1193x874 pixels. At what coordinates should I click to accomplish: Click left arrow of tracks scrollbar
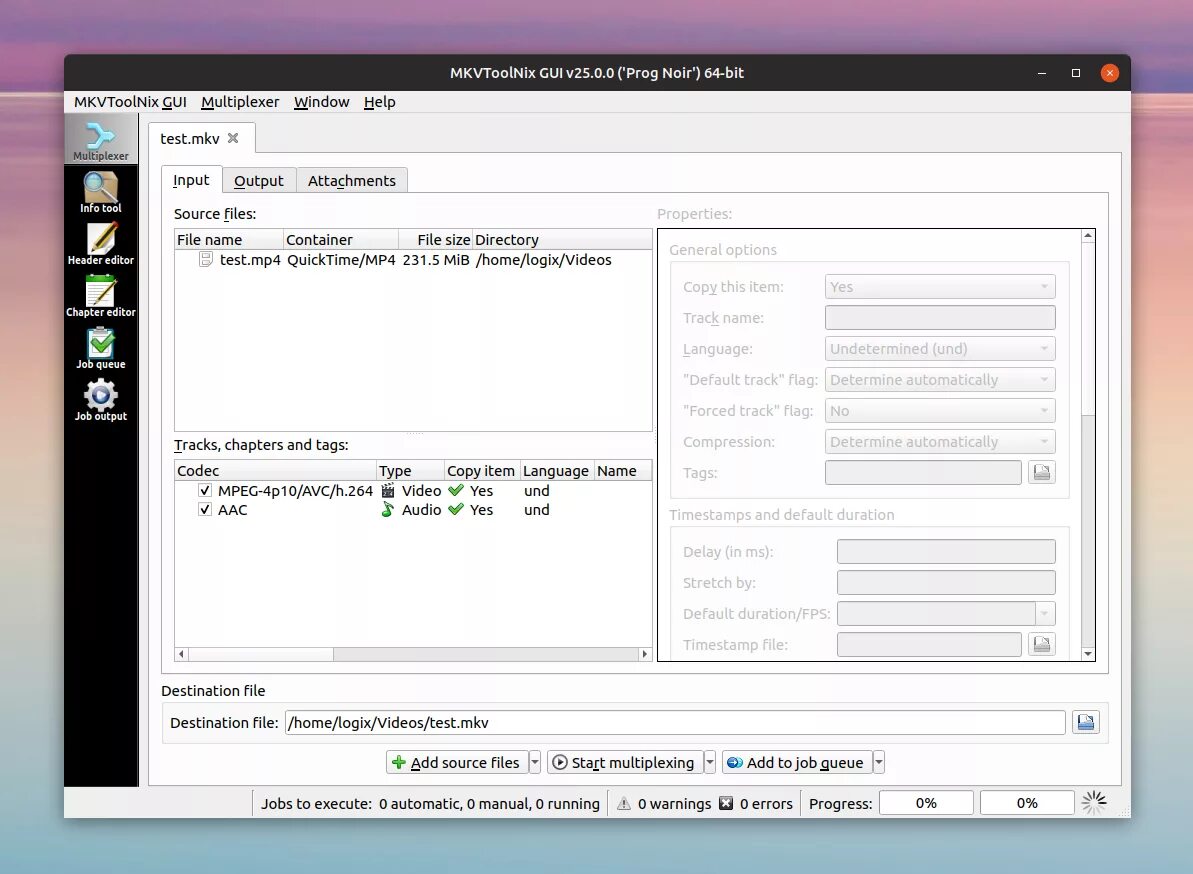coord(181,654)
